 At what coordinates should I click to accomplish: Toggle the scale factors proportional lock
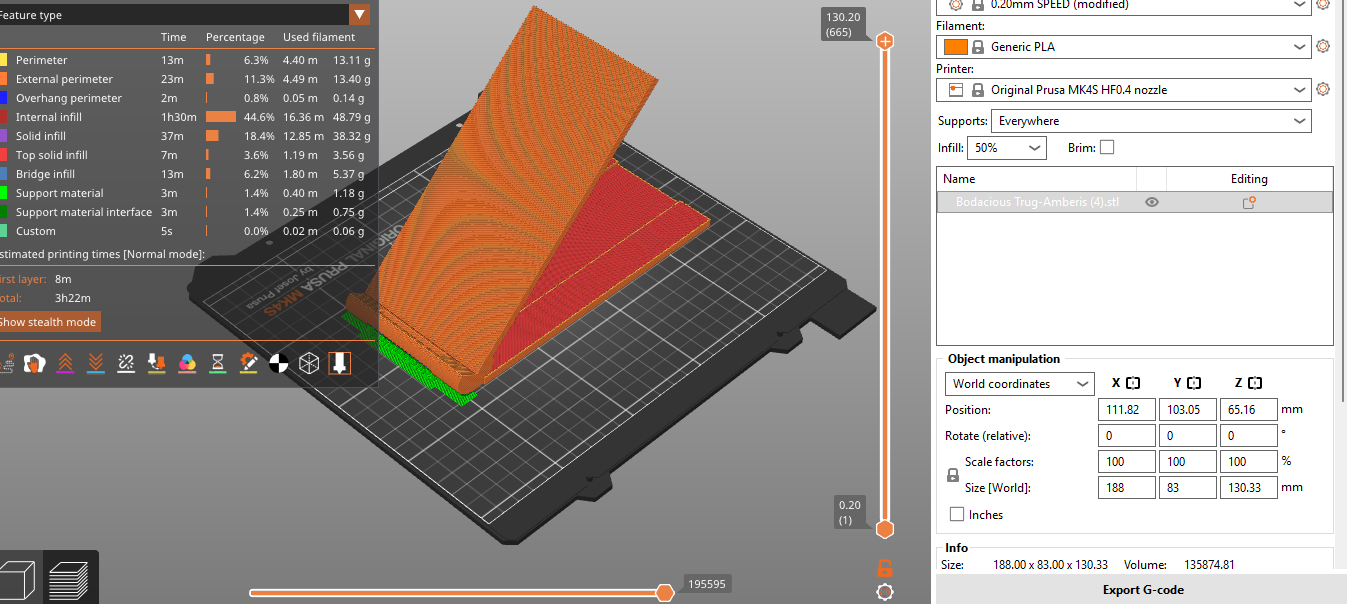click(x=953, y=476)
